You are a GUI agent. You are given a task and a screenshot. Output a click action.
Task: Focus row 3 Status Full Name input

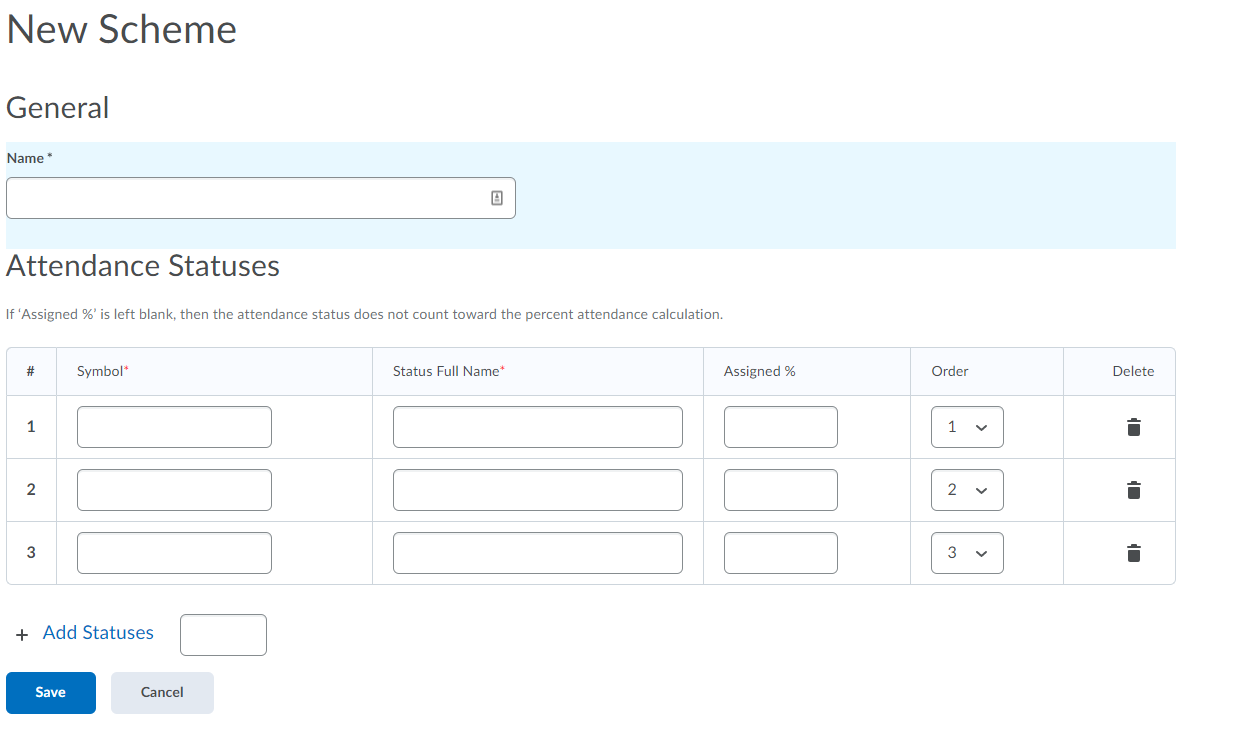coord(537,553)
